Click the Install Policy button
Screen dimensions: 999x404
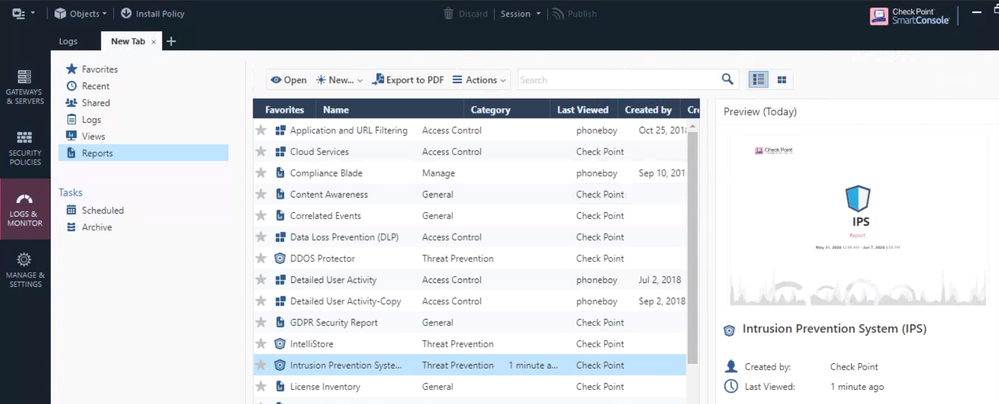[153, 13]
